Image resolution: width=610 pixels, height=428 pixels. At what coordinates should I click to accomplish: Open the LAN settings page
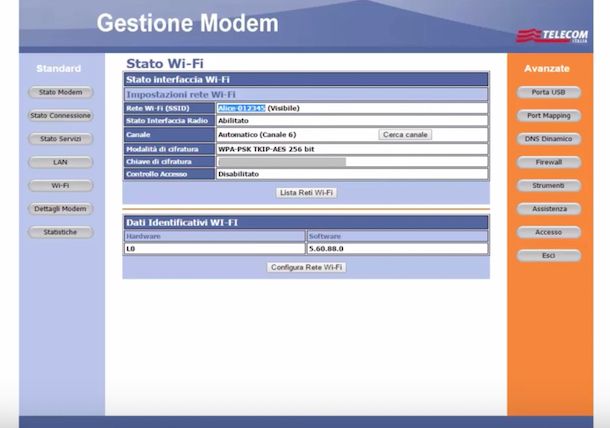click(x=60, y=162)
